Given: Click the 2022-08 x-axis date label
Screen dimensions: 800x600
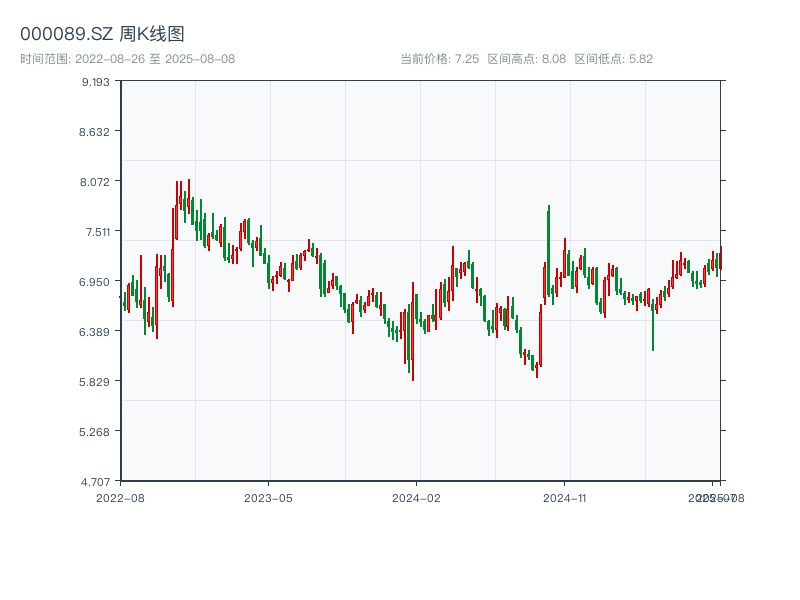Looking at the screenshot, I should (120, 497).
